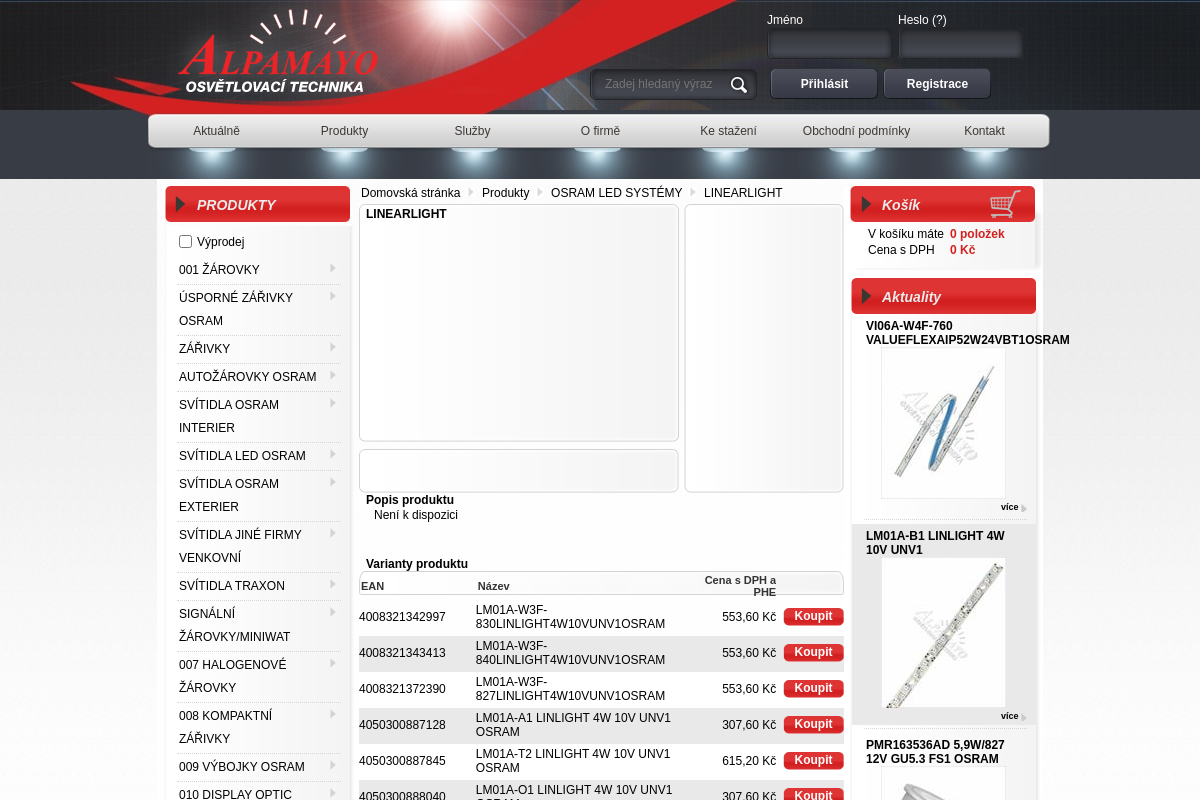Click the Přihlásit button

click(x=824, y=84)
